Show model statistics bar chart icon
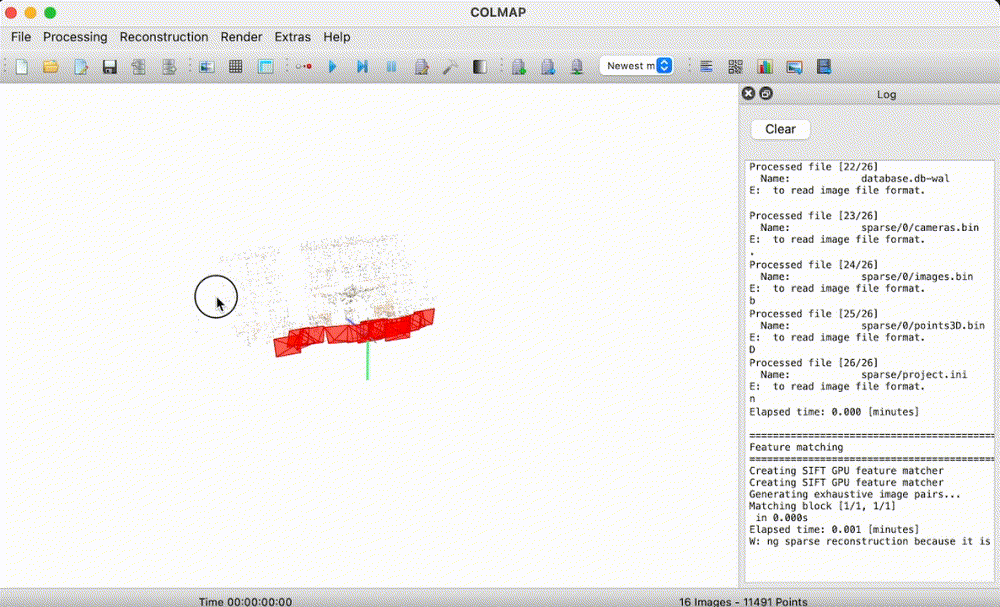Image resolution: width=1000 pixels, height=607 pixels. tap(765, 66)
